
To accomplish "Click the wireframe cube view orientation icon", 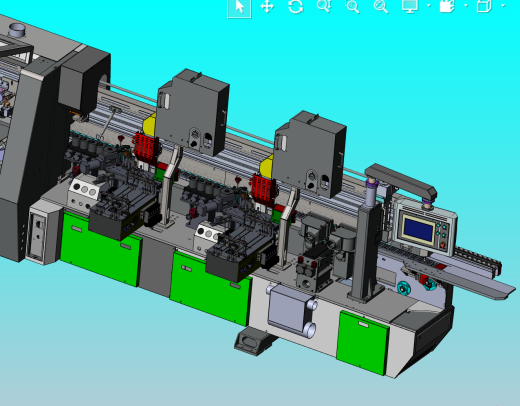I will tap(484, 6).
